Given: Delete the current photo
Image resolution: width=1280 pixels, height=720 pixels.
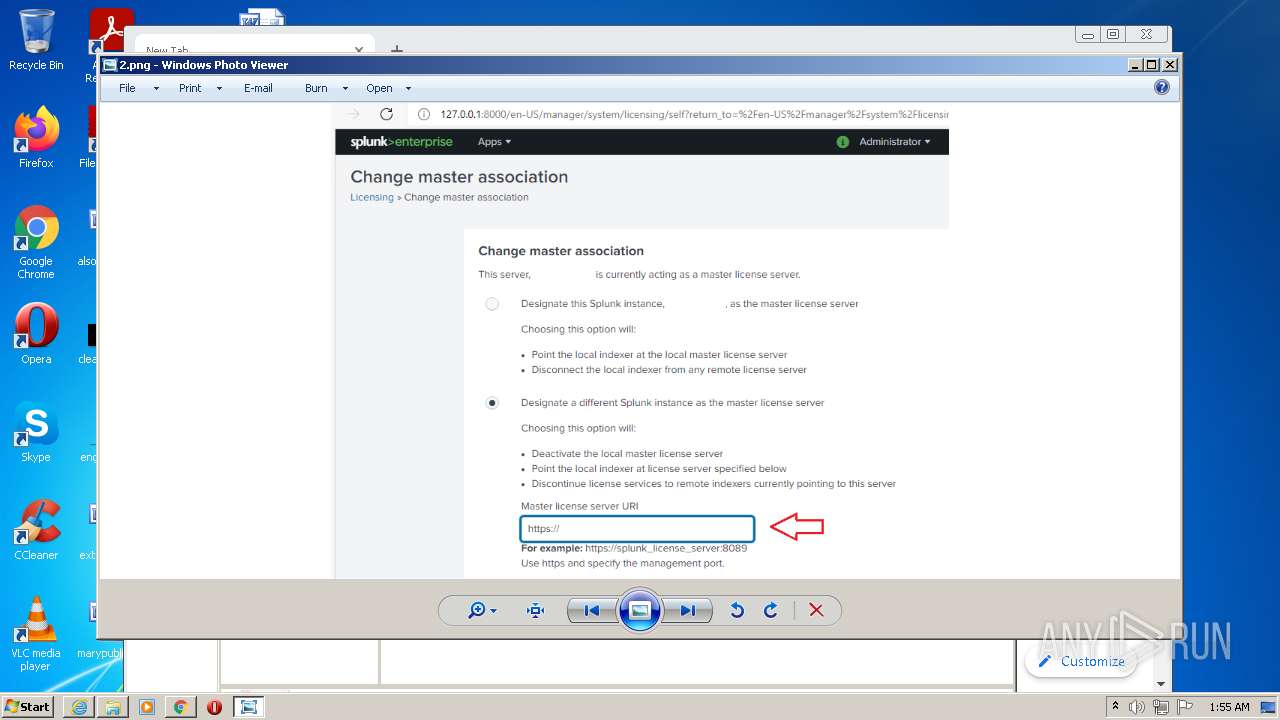Looking at the screenshot, I should pos(816,610).
